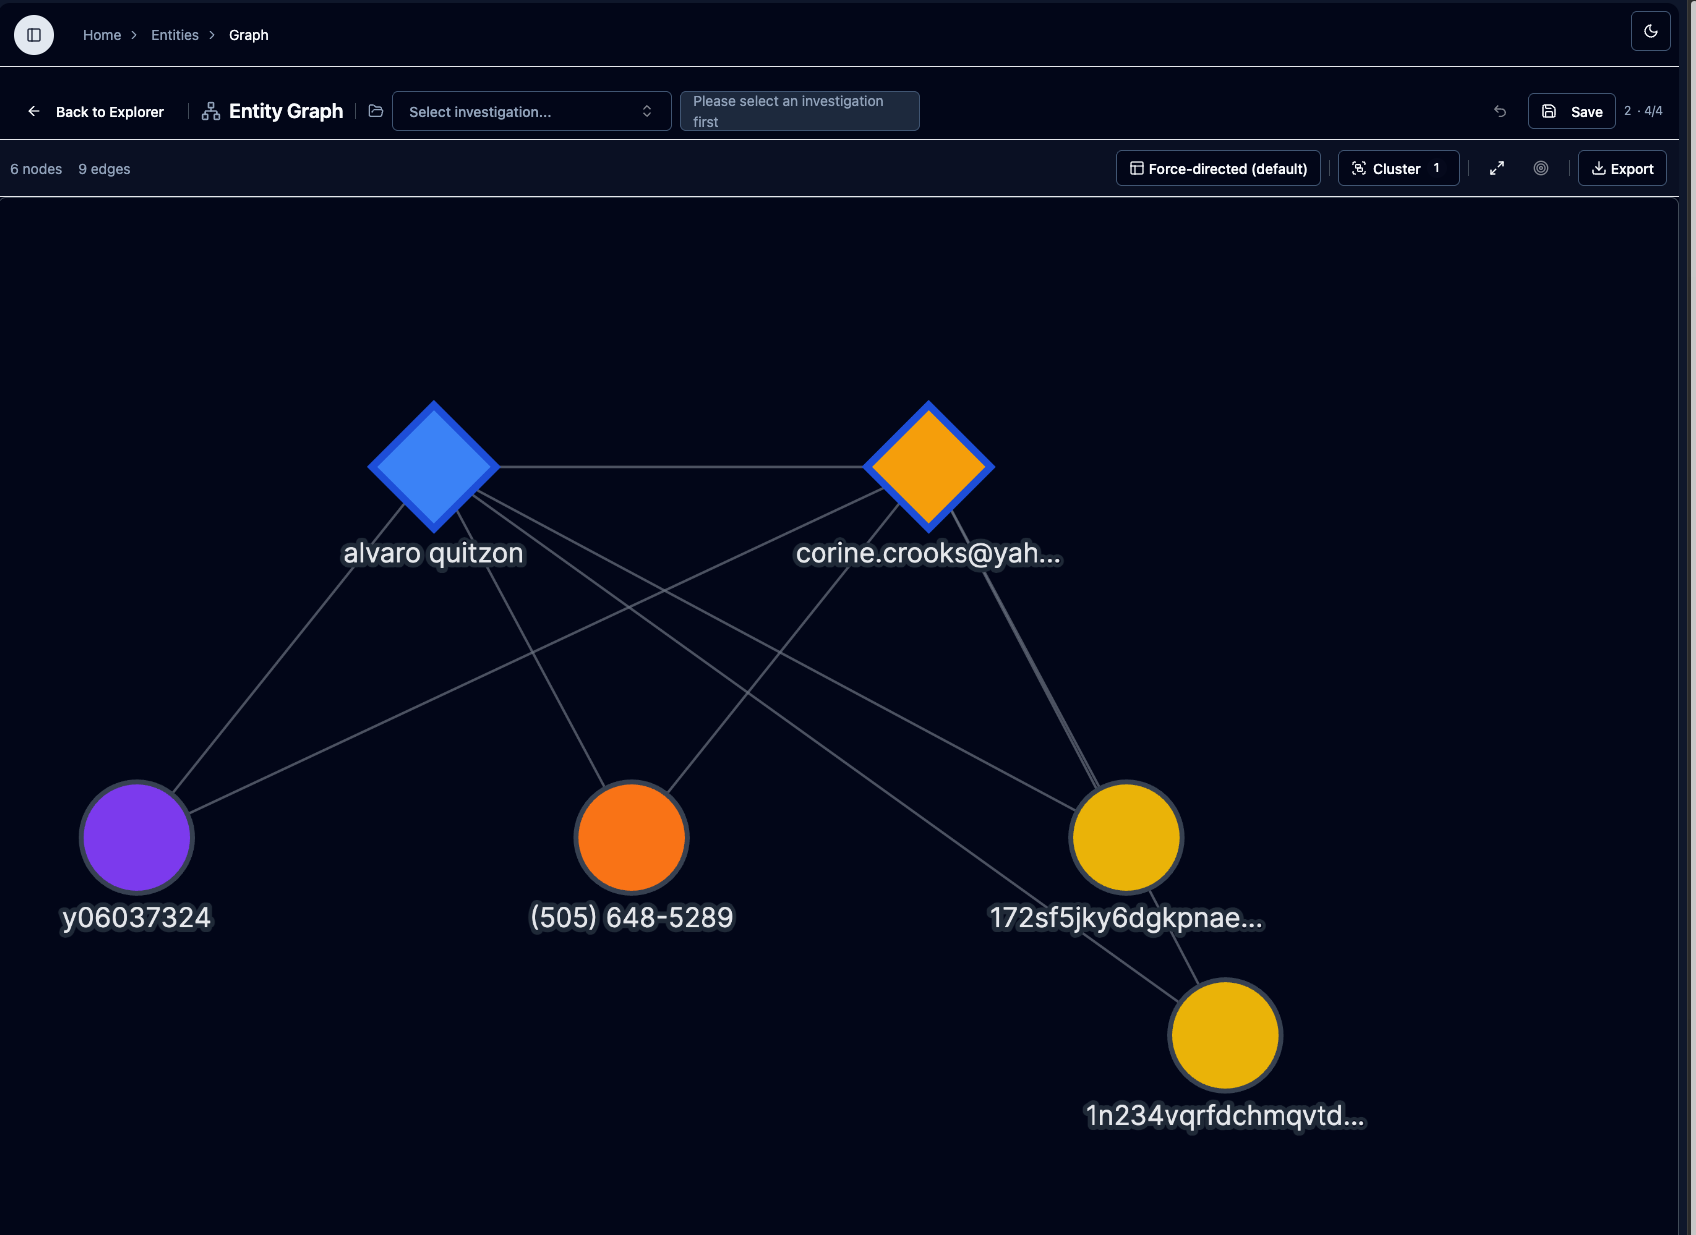Navigate to Entities in the breadcrumb
Screen dimensions: 1696x1235
click(175, 34)
